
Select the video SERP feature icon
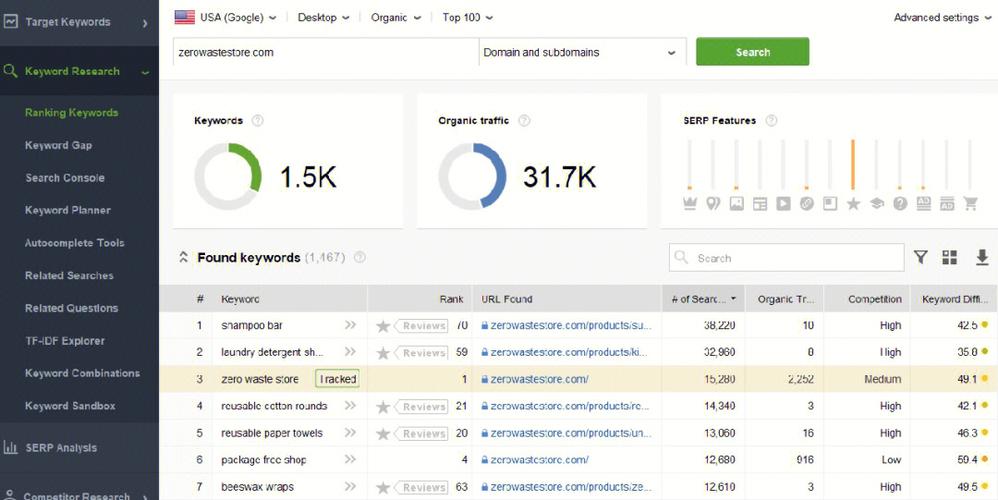[783, 204]
